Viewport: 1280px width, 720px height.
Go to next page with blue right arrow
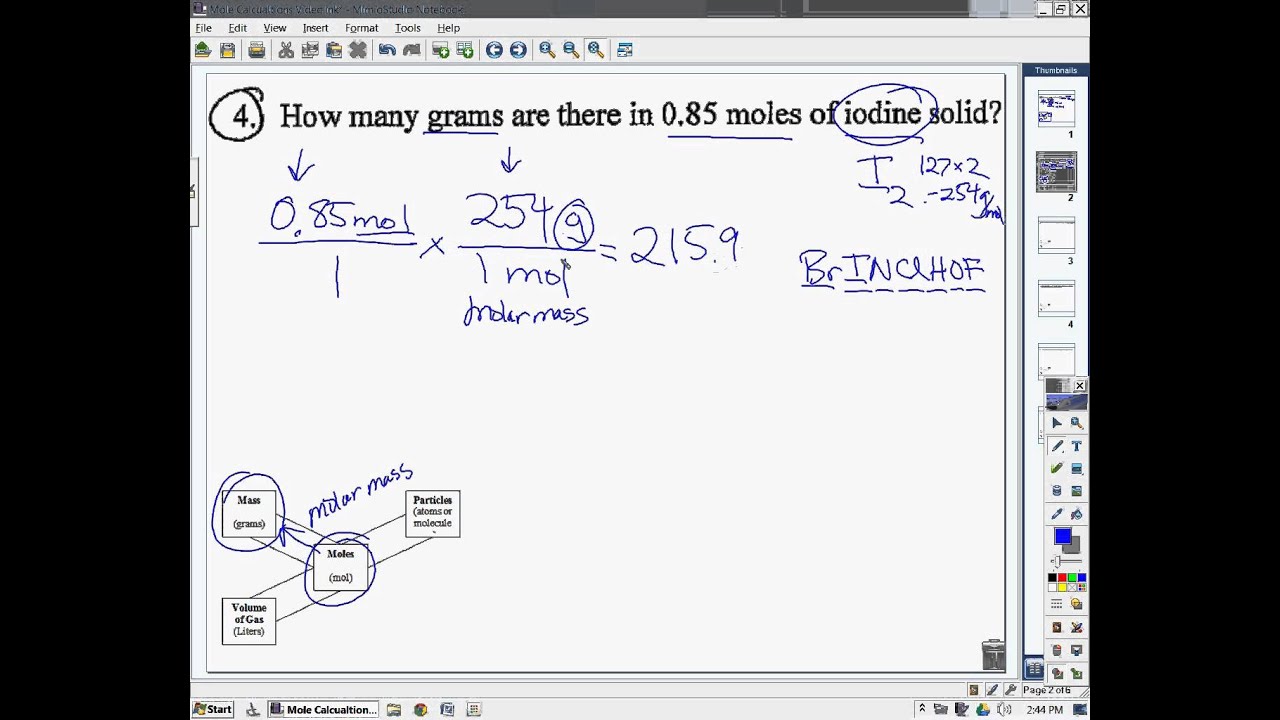[518, 50]
